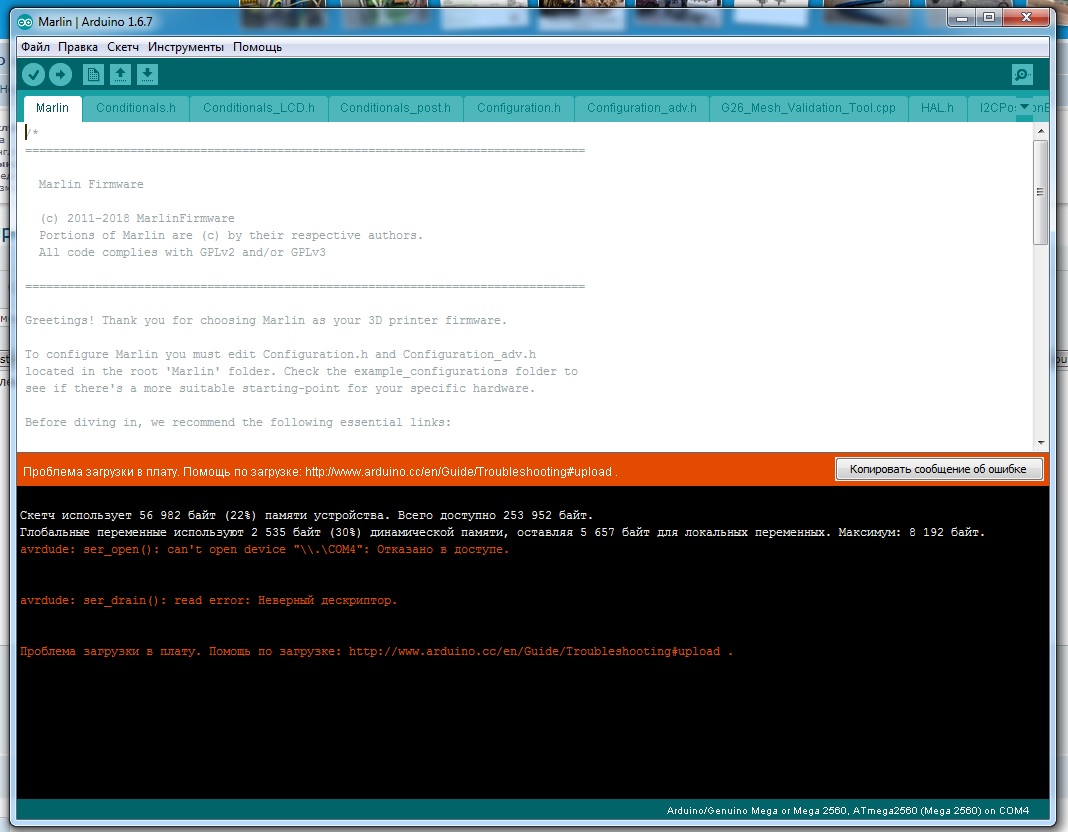Image resolution: width=1068 pixels, height=832 pixels.
Task: Switch to the Conditionals.h tab
Action: 136,108
